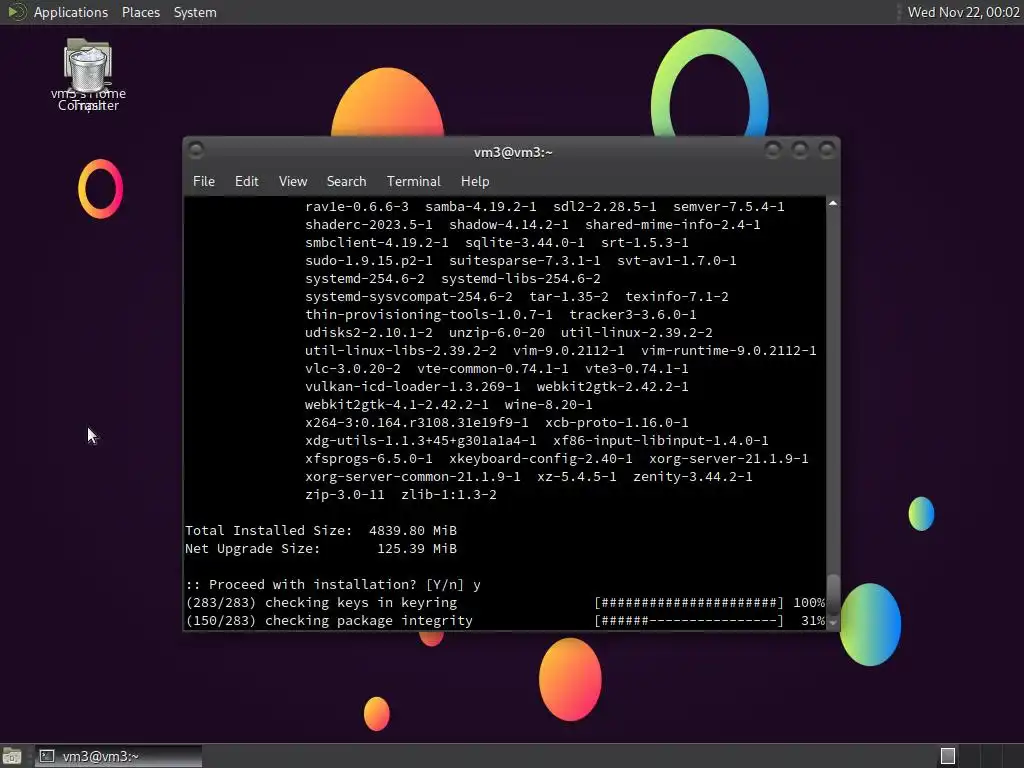Image resolution: width=1024 pixels, height=768 pixels.
Task: Open the terminal View menu
Action: (293, 182)
